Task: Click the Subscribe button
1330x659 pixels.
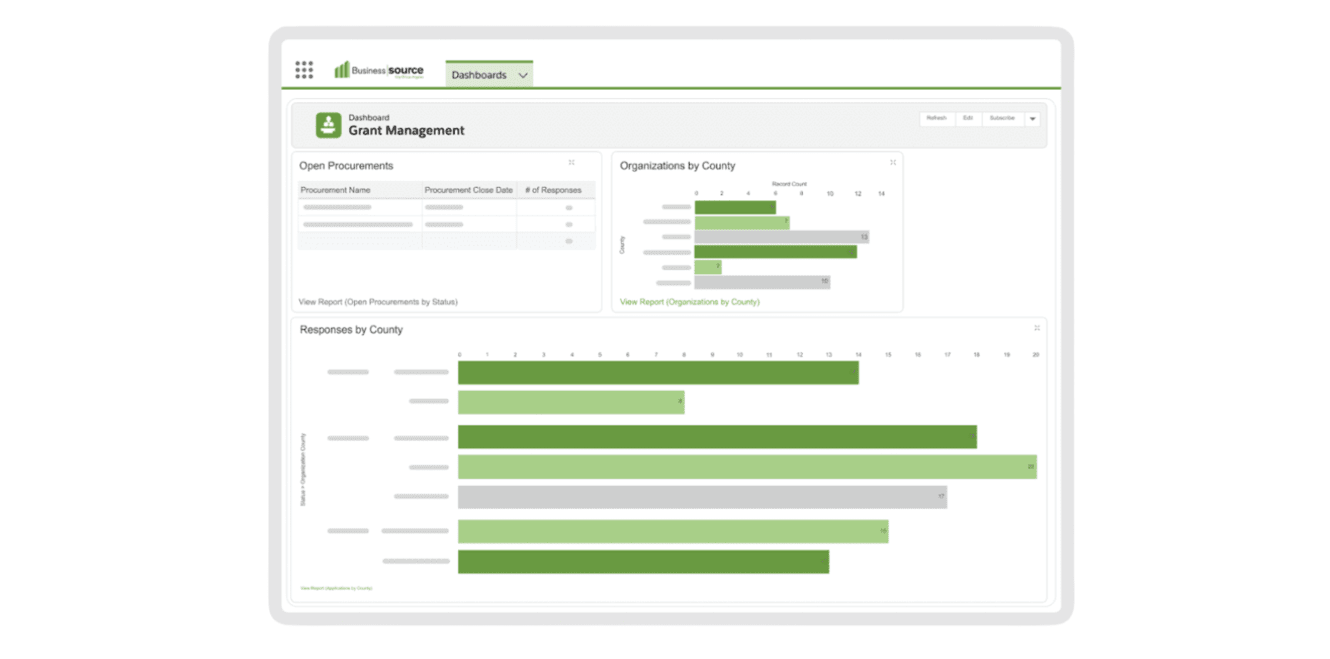Action: [1001, 118]
